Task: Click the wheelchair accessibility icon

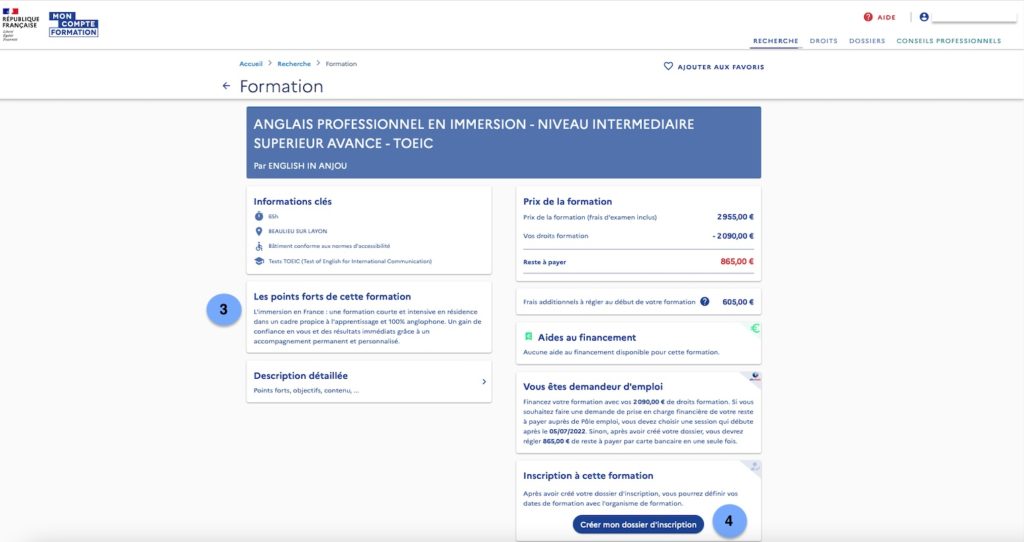Action: pyautogui.click(x=259, y=246)
